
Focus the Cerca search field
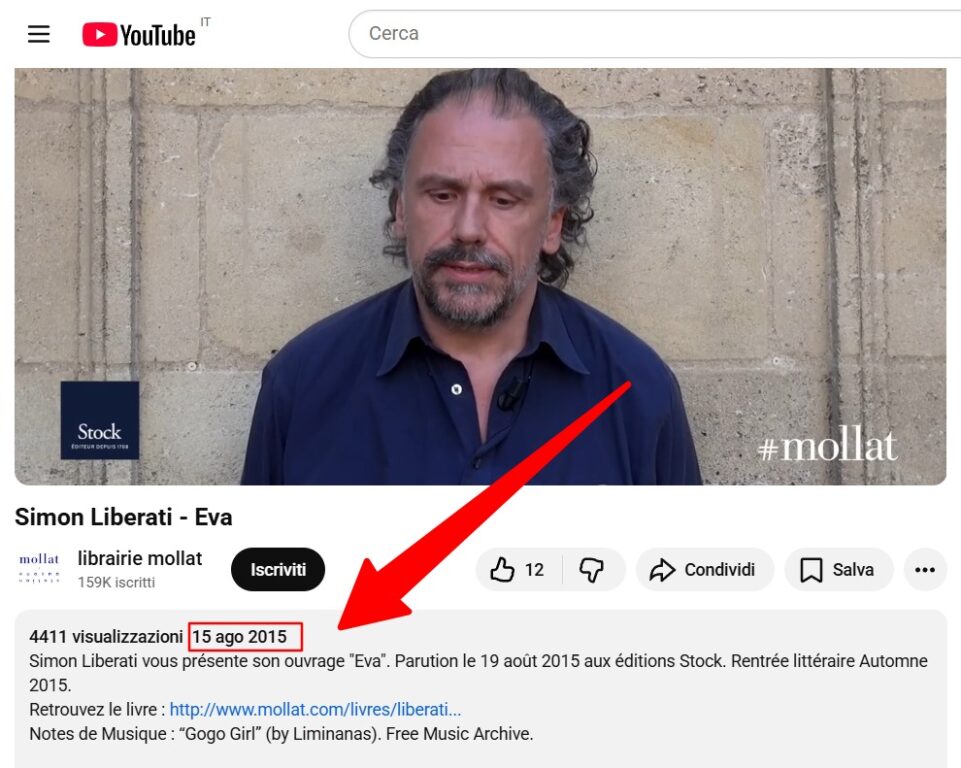pos(655,34)
